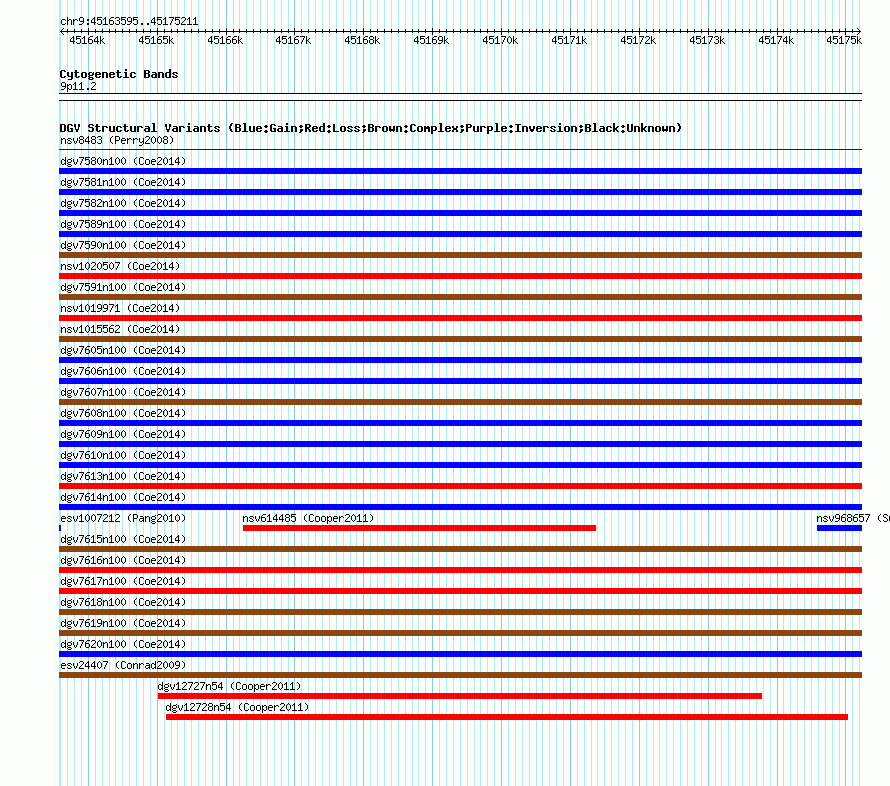Click the blue bar of dgv7620n100
This screenshot has width=890, height=786.
coord(460,654)
